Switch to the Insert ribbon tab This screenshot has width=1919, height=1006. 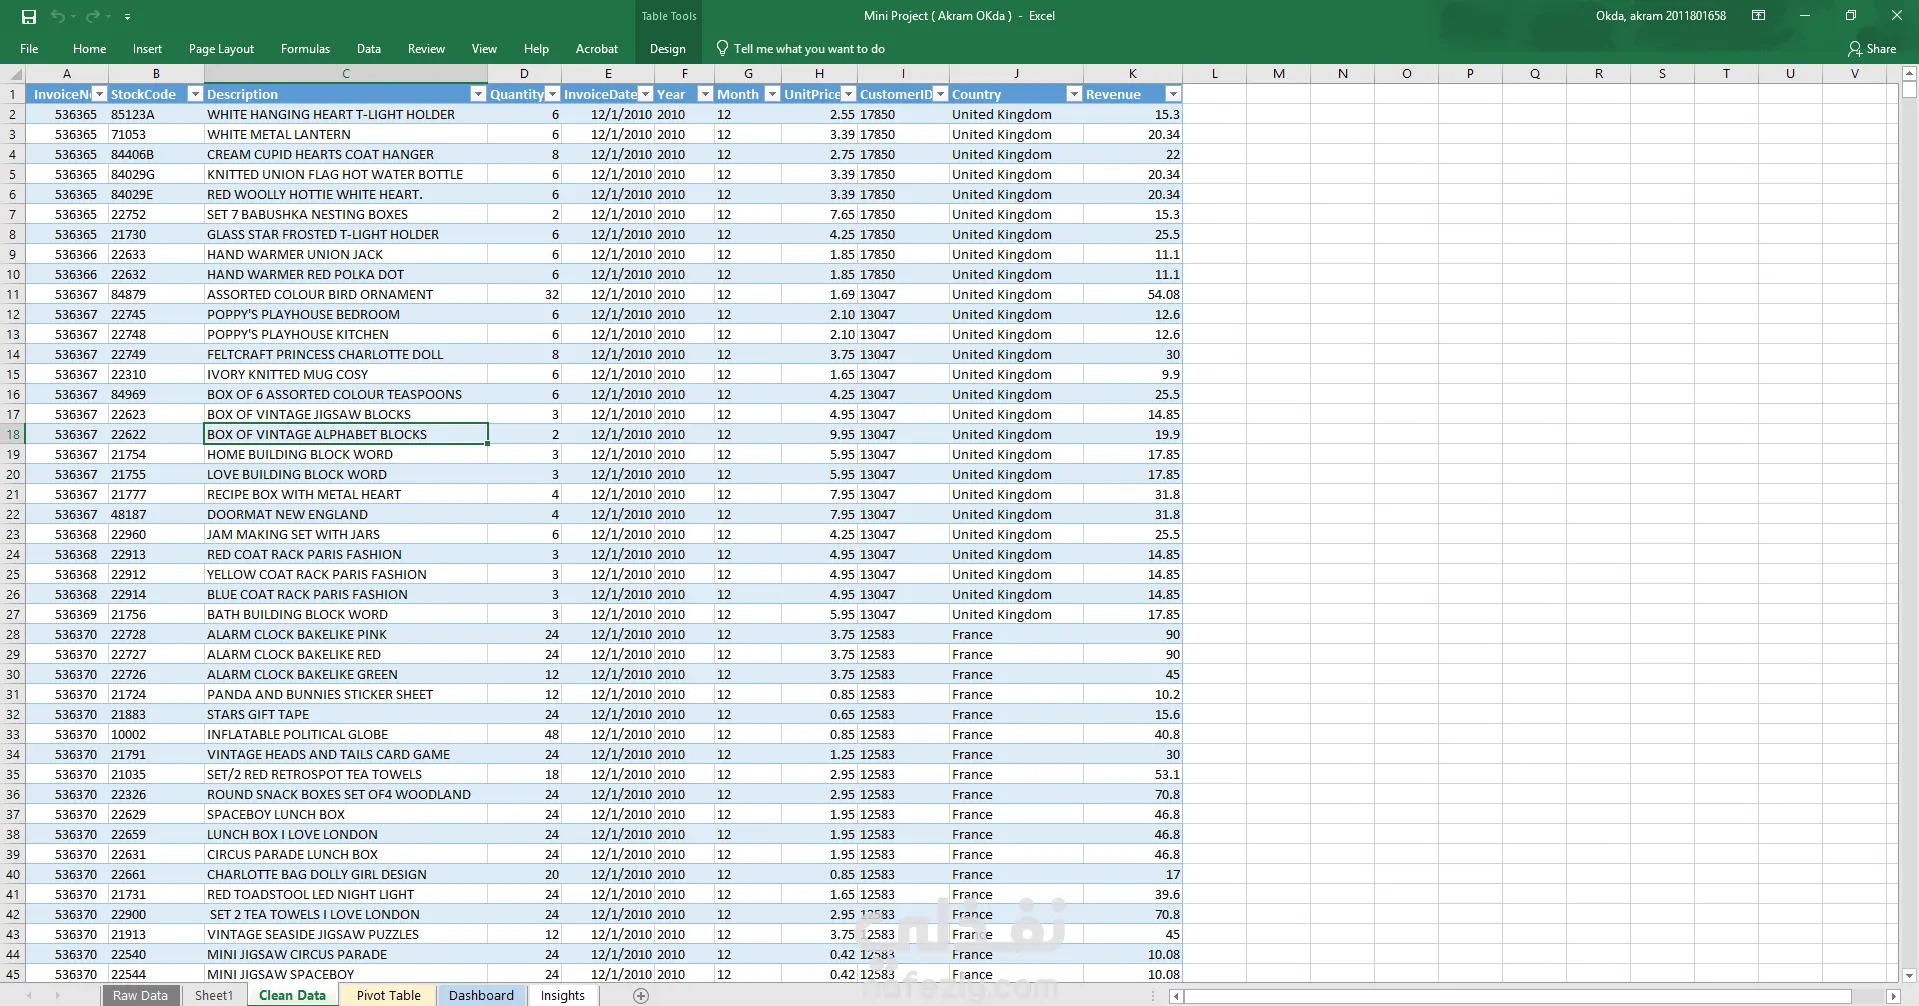pyautogui.click(x=147, y=49)
